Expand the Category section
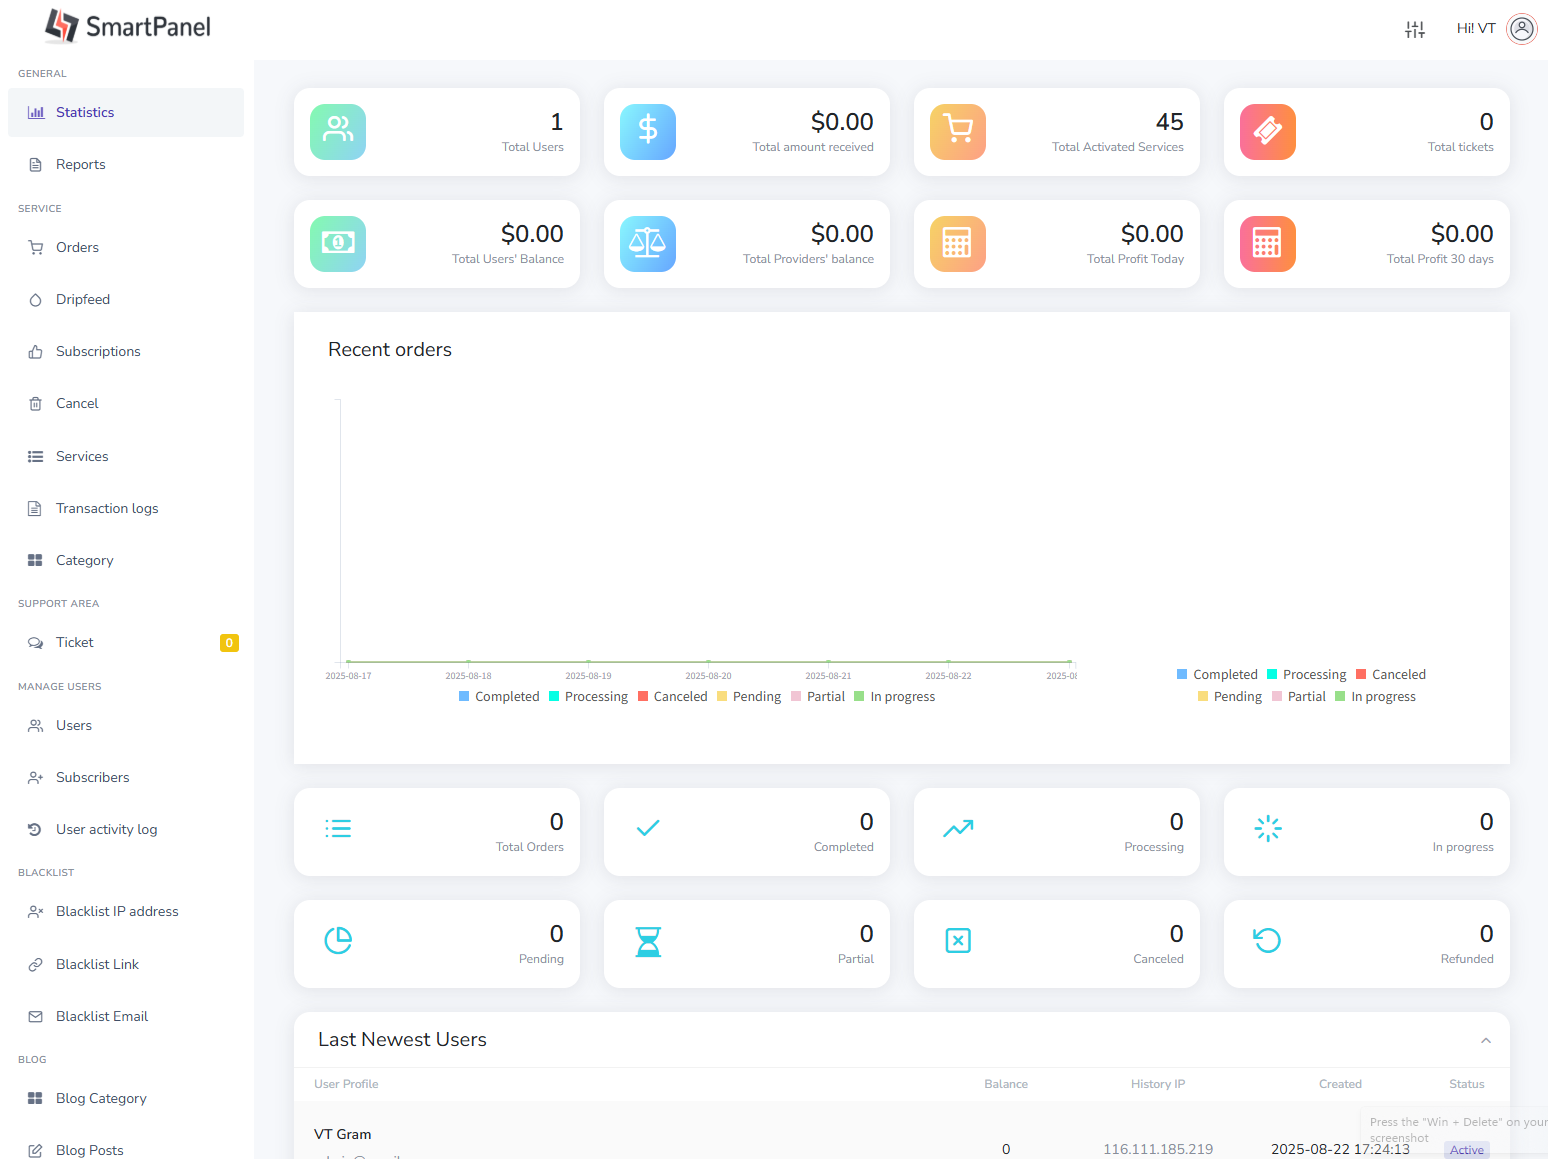 [x=84, y=560]
